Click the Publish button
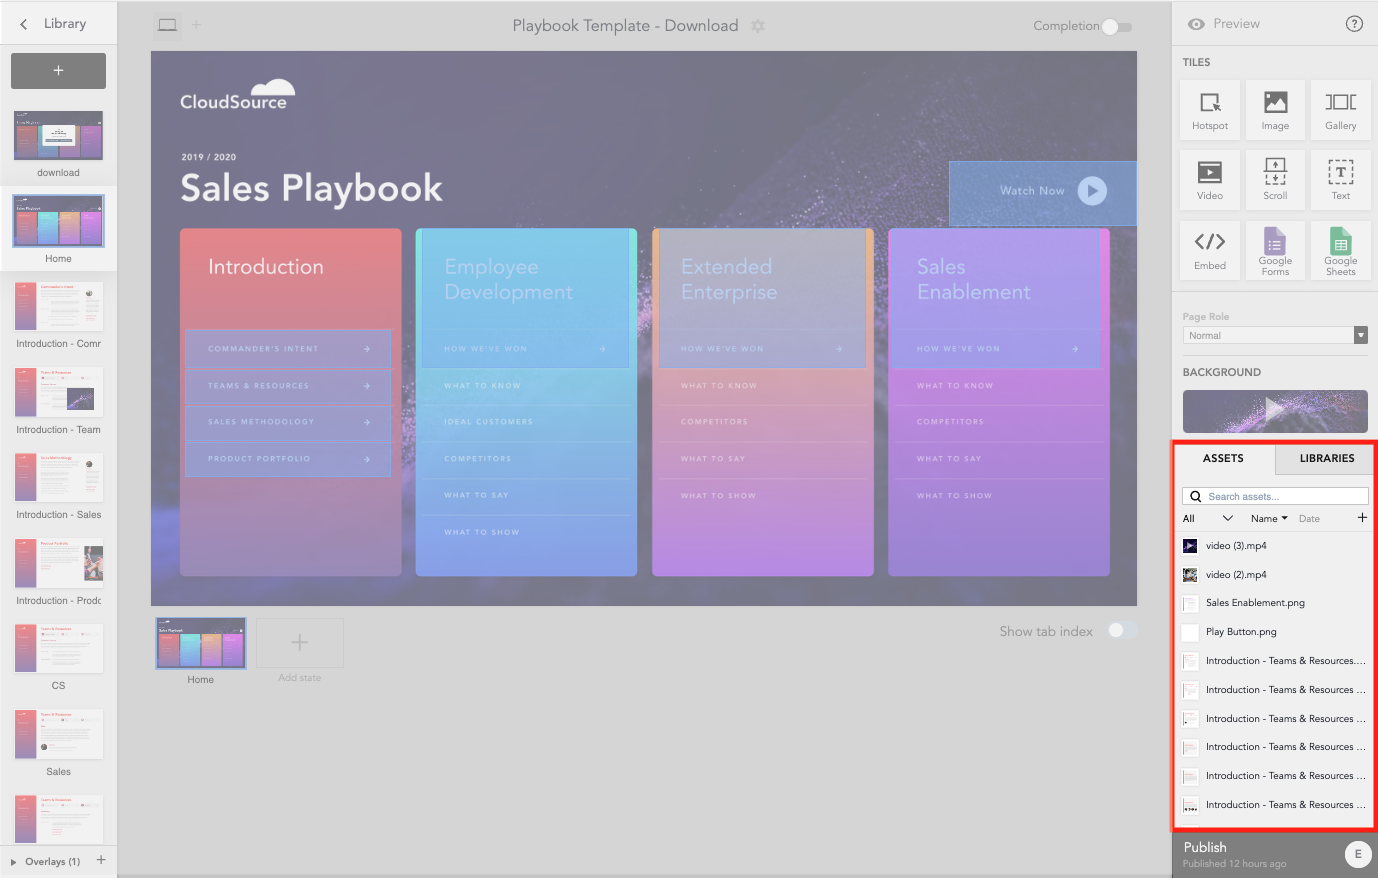Image resolution: width=1378 pixels, height=878 pixels. point(1204,847)
